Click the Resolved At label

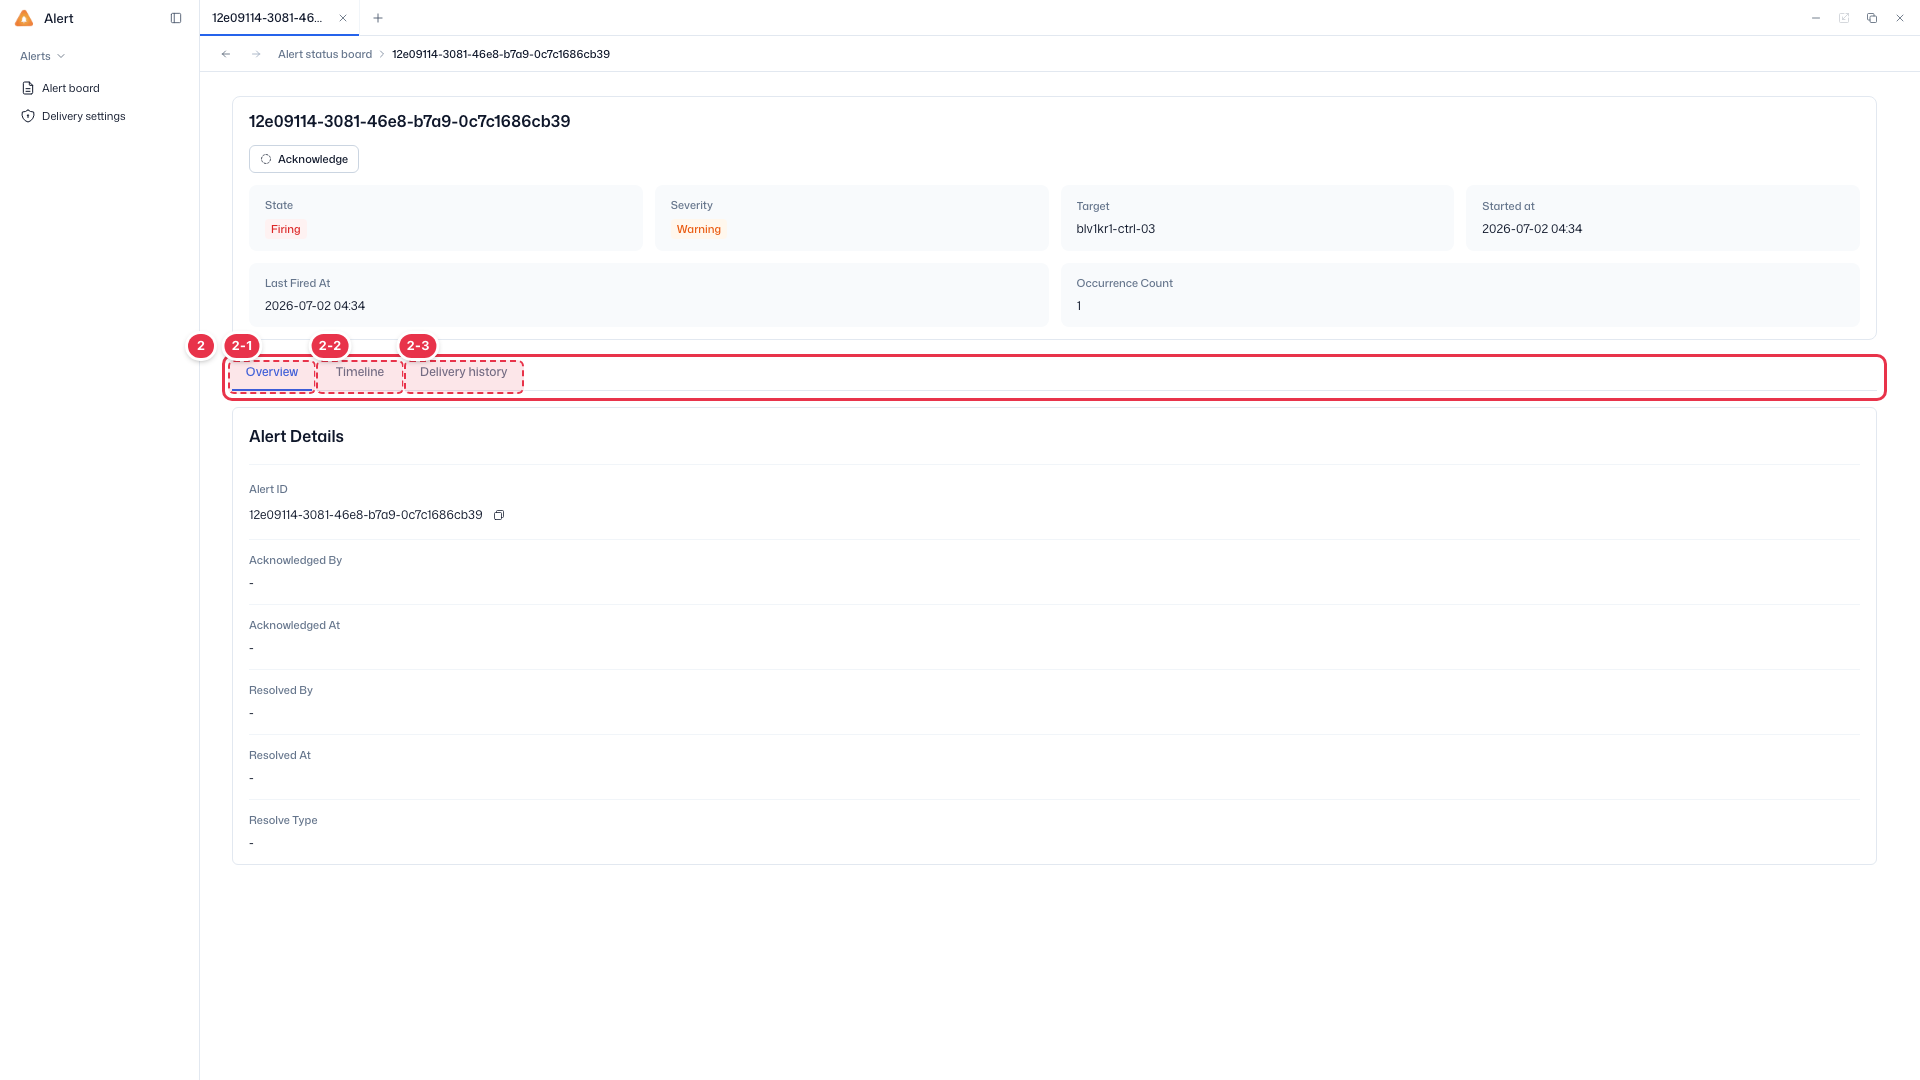tap(280, 755)
